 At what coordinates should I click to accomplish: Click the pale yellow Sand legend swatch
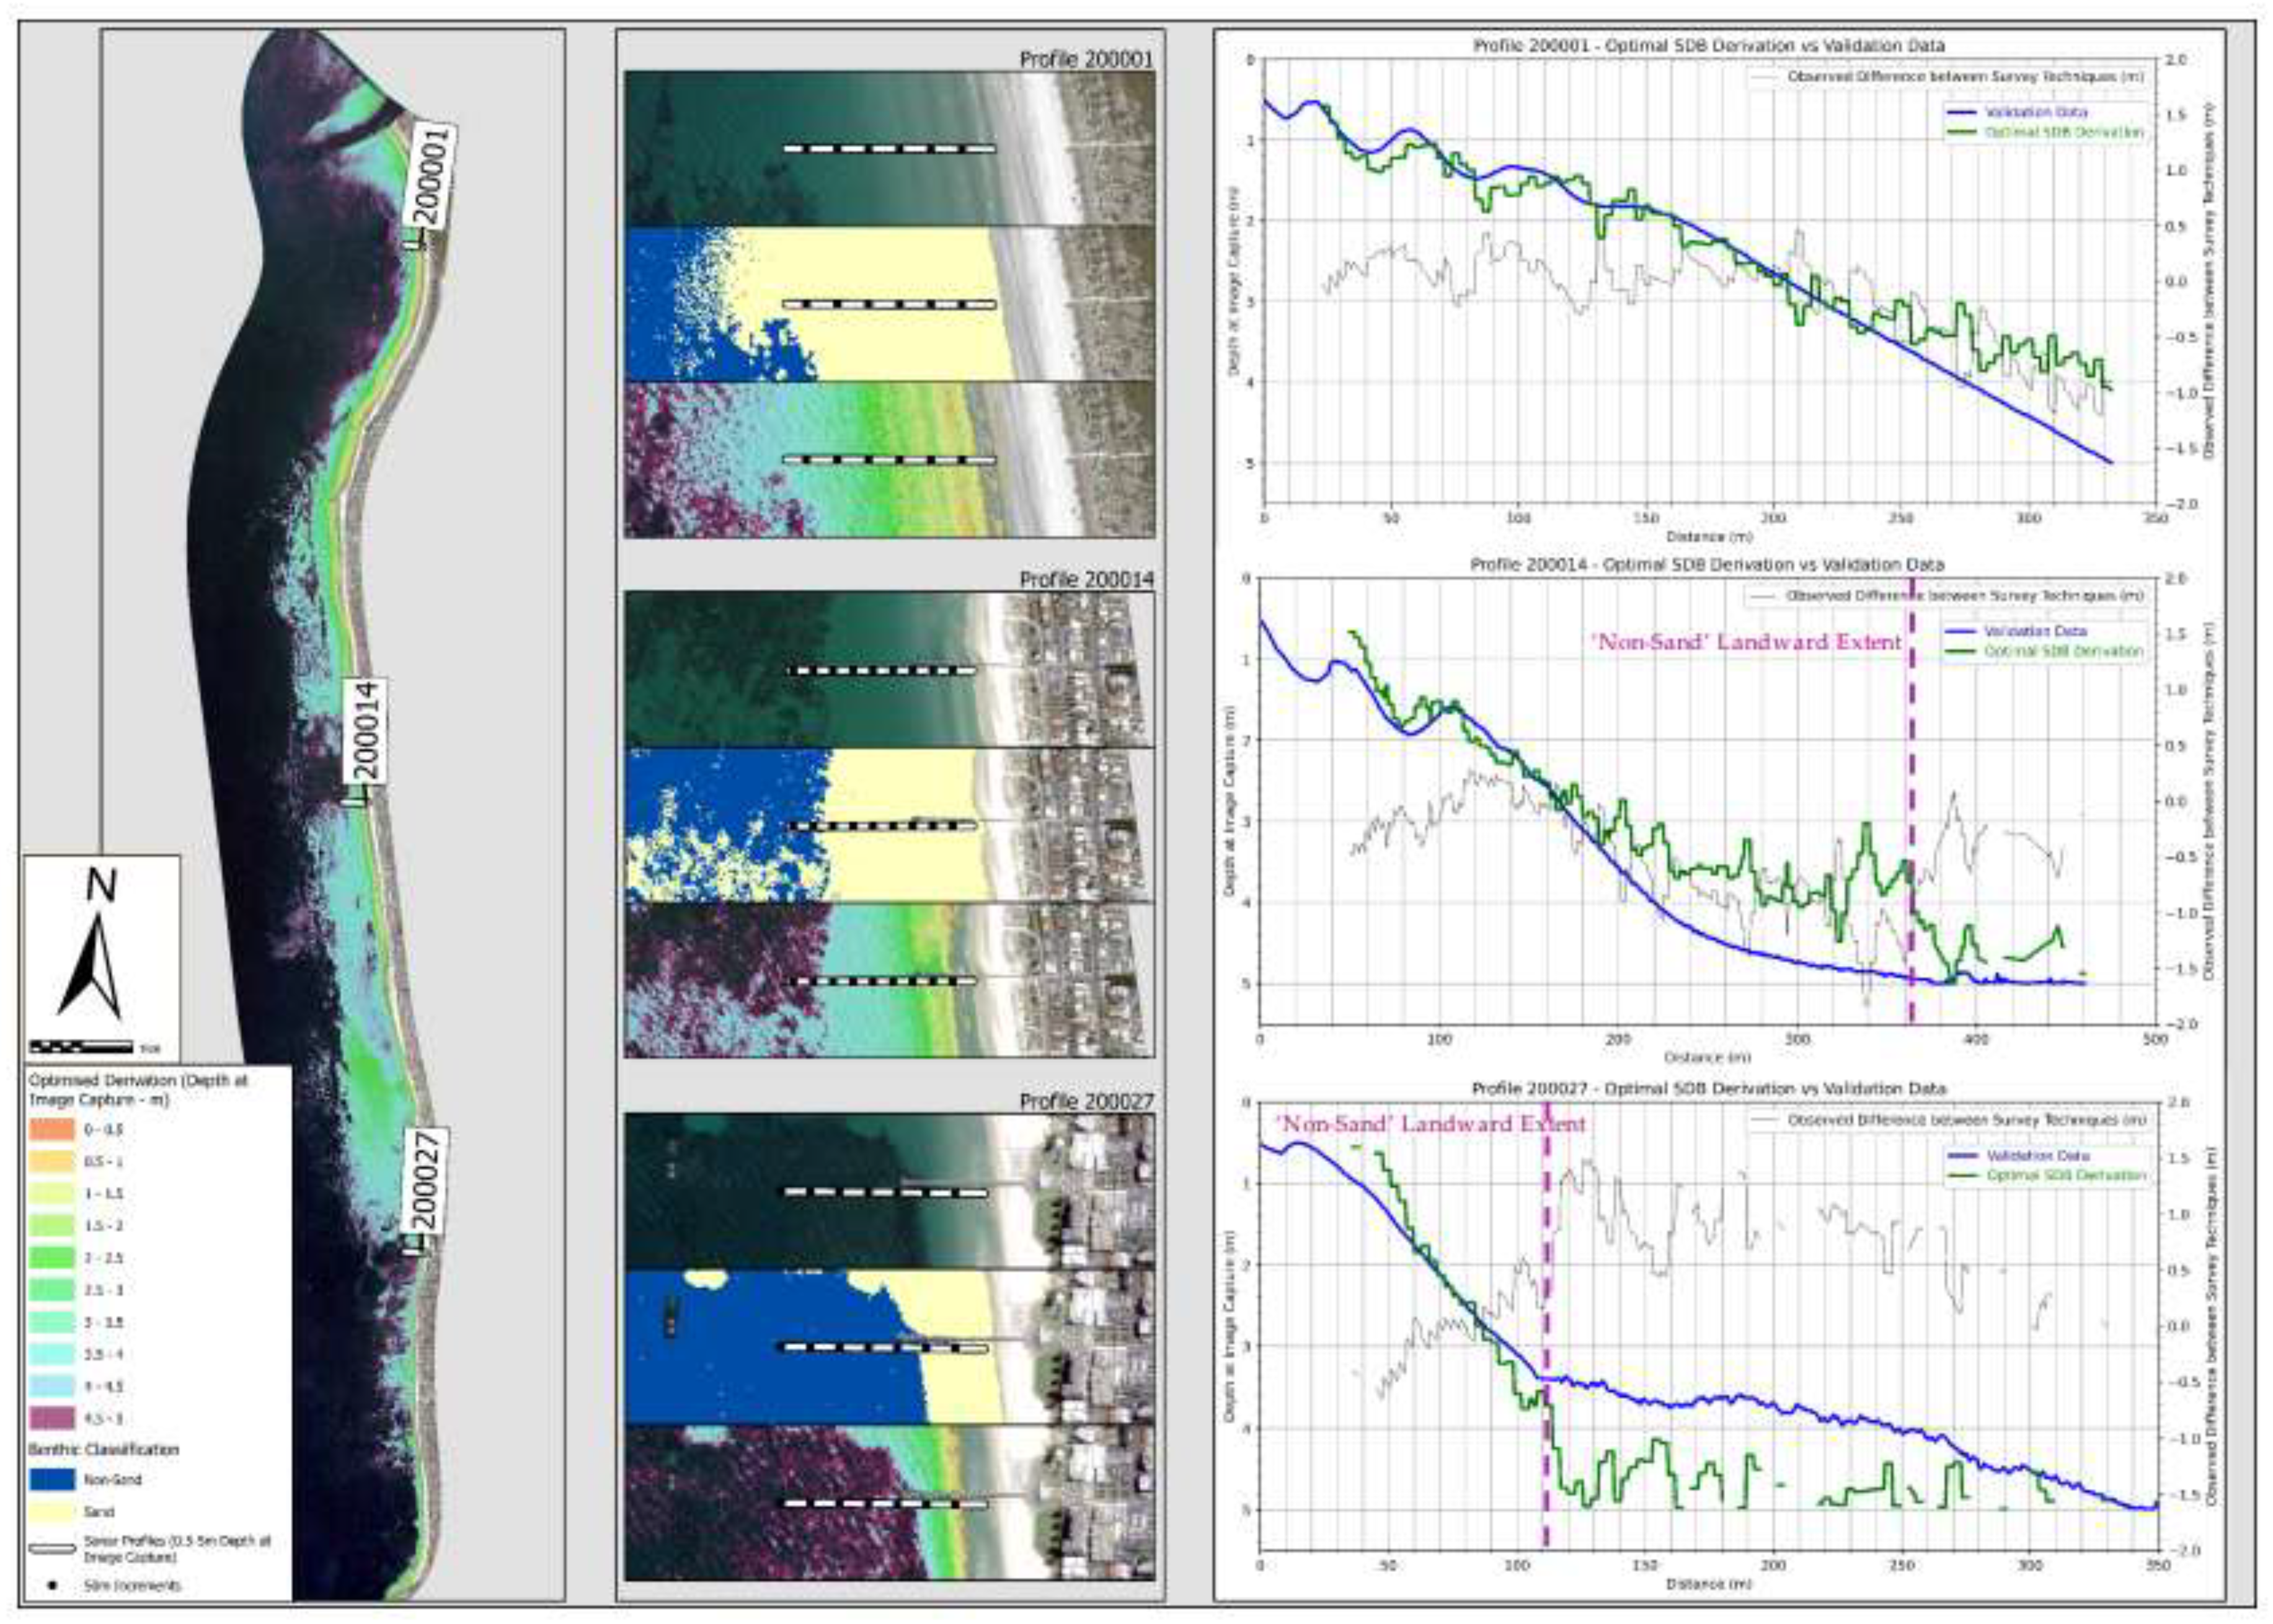tap(52, 1512)
